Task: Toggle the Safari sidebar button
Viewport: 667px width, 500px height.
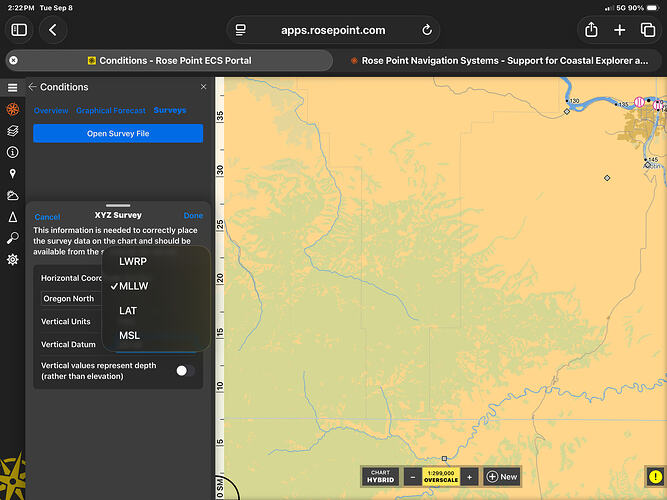Action: click(19, 30)
